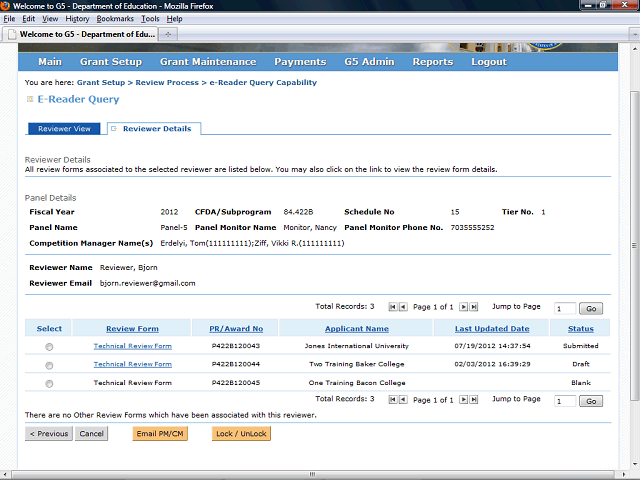Click the Review Process breadcrumb link

click(167, 82)
